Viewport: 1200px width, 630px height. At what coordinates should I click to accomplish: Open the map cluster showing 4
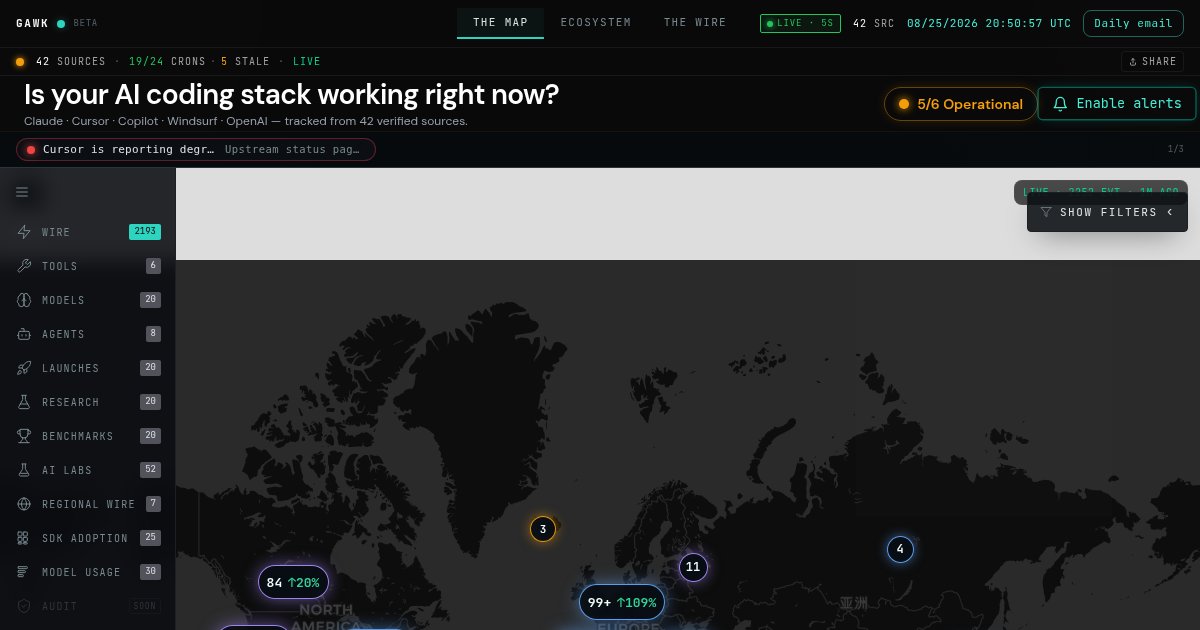click(x=900, y=549)
